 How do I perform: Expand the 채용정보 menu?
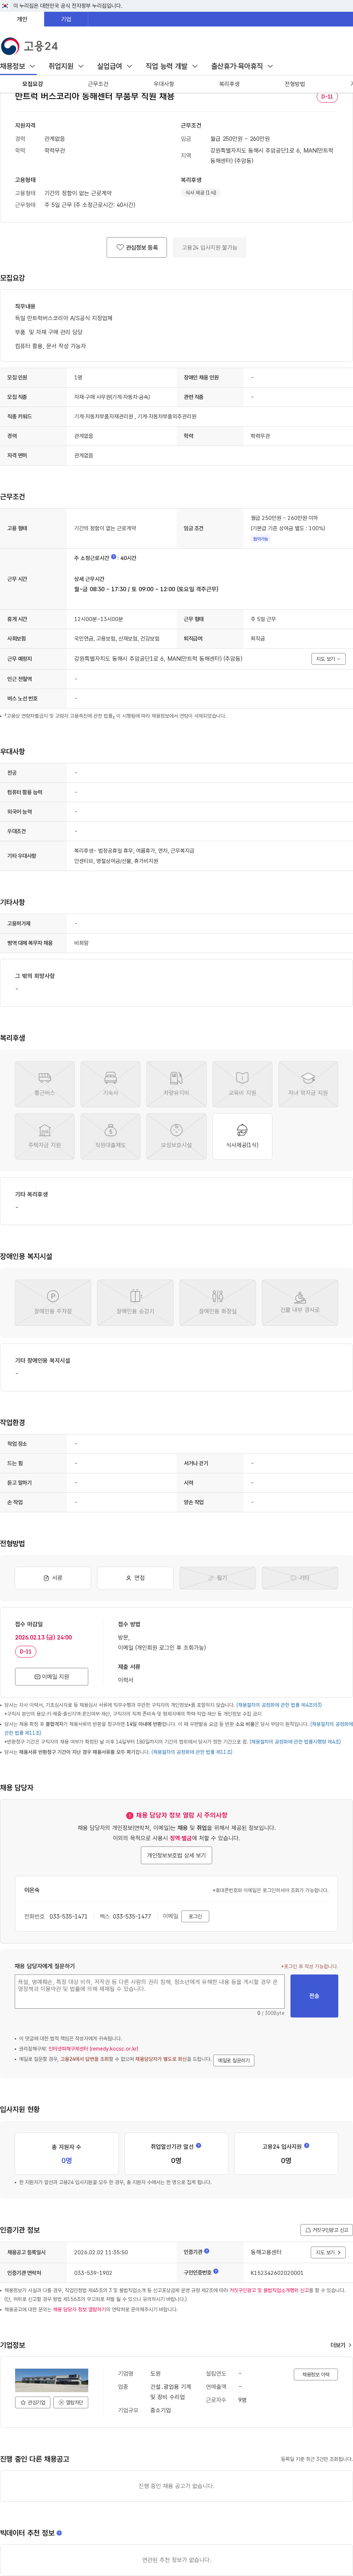[x=18, y=66]
